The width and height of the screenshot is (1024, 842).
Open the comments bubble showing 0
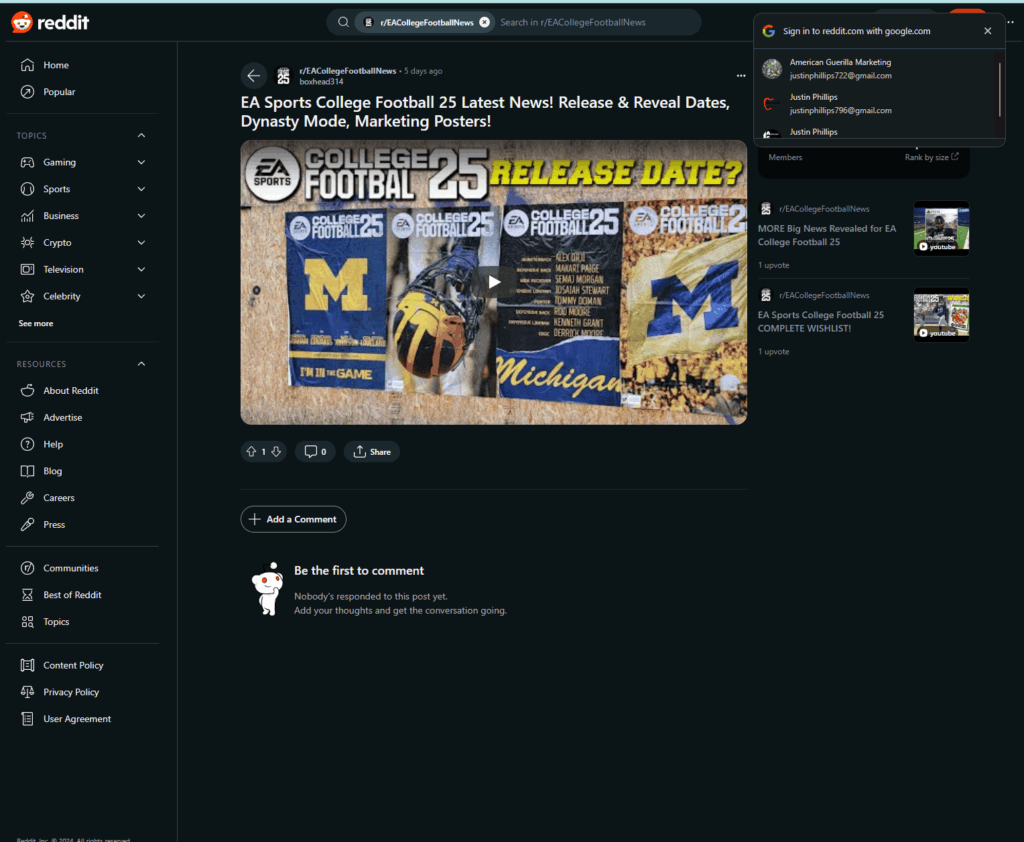point(314,452)
